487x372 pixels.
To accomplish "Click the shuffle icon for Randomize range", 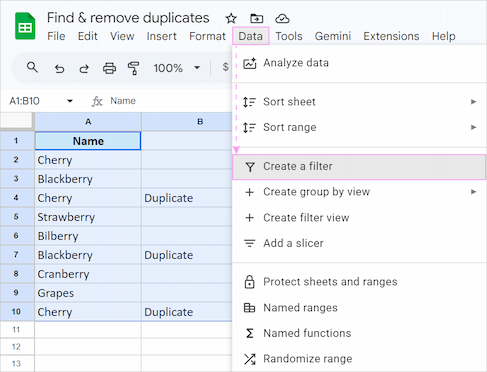I will [250, 359].
